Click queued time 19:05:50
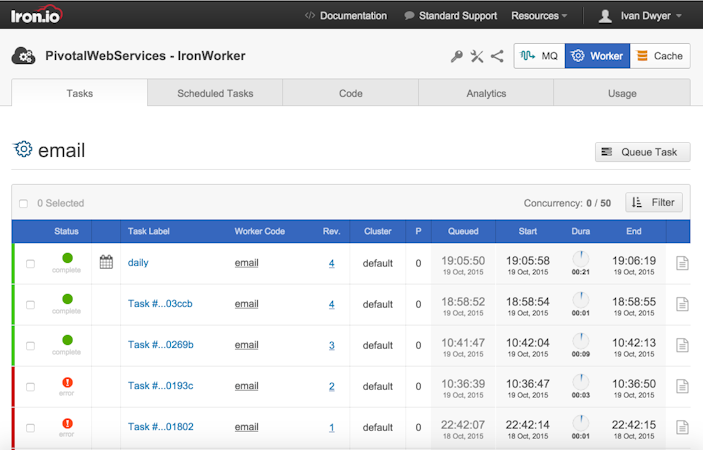 tap(463, 260)
